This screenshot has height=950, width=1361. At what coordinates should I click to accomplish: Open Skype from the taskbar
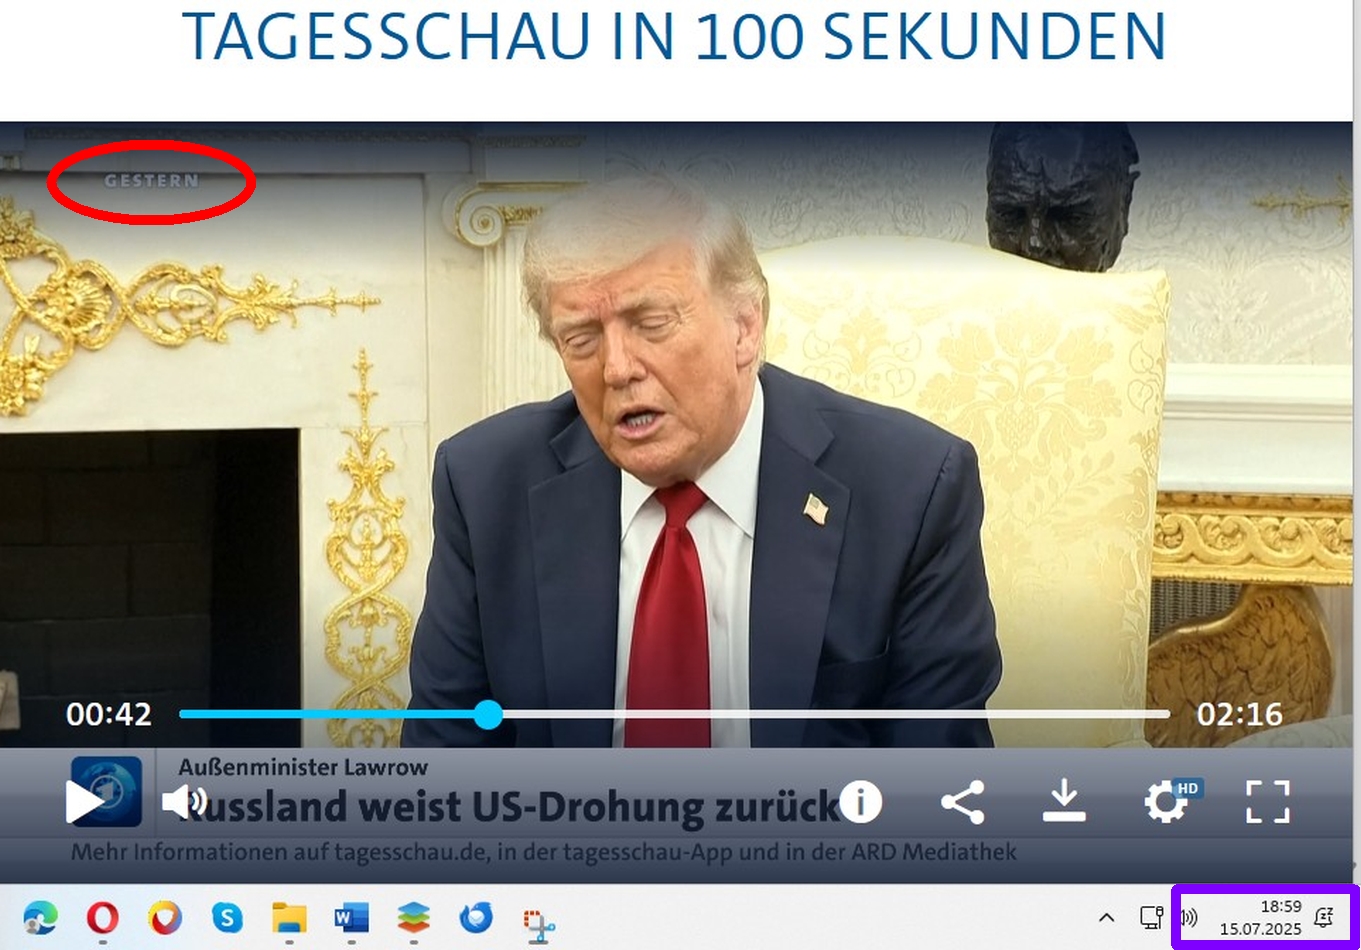pos(227,917)
